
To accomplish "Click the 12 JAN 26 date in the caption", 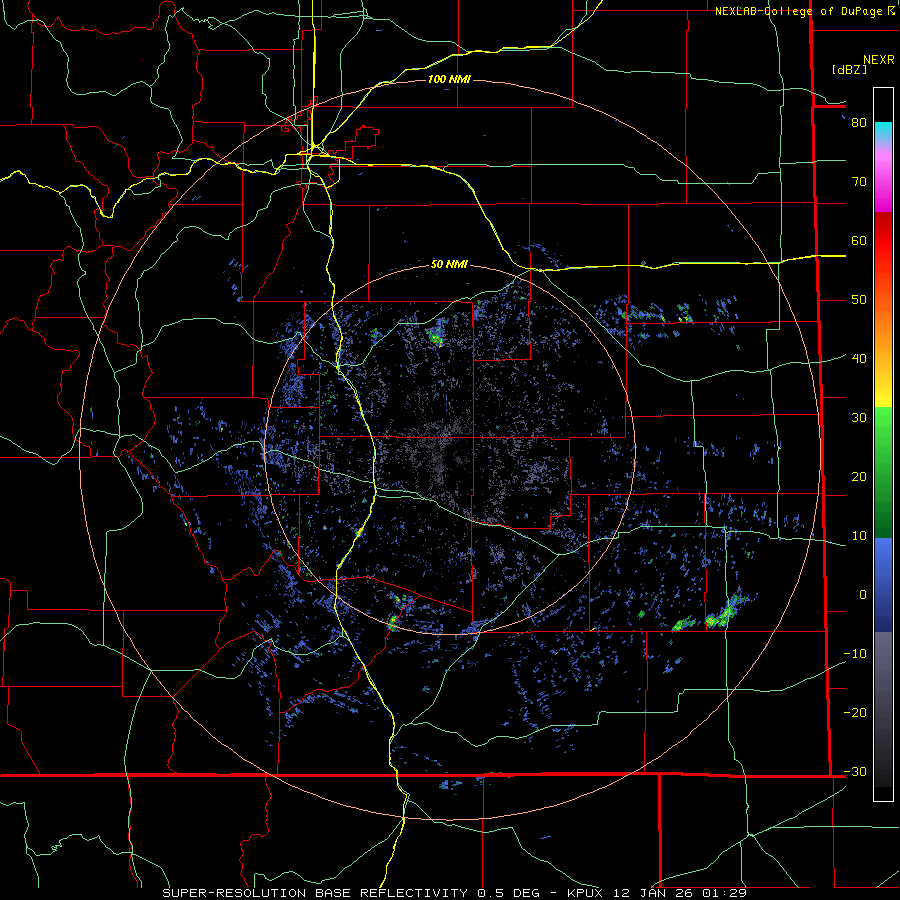I will [x=653, y=893].
